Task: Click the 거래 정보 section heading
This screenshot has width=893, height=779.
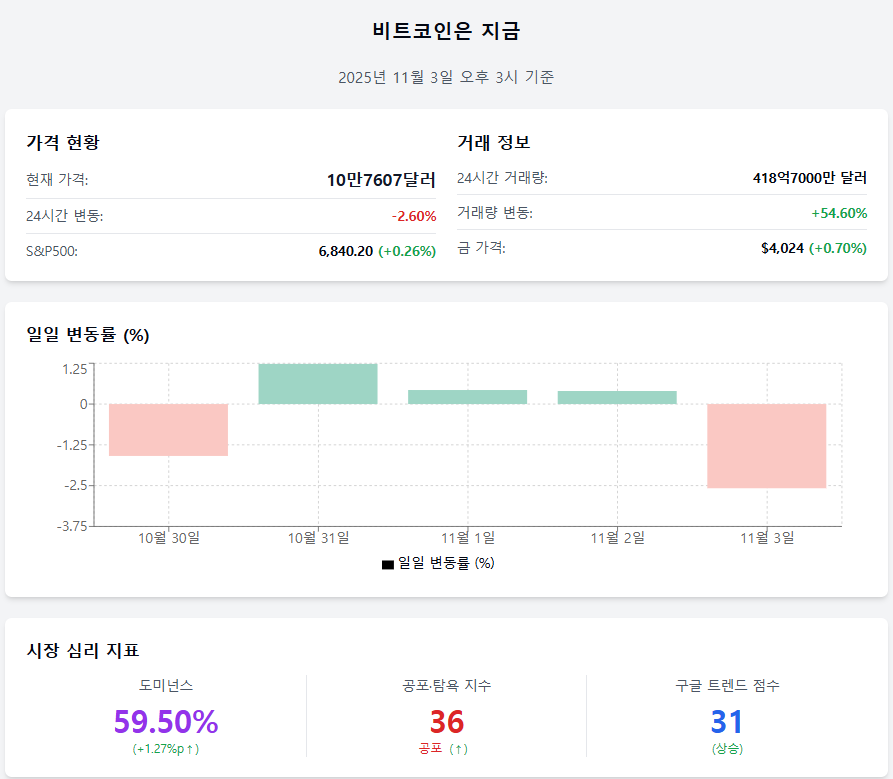Action: coord(493,143)
